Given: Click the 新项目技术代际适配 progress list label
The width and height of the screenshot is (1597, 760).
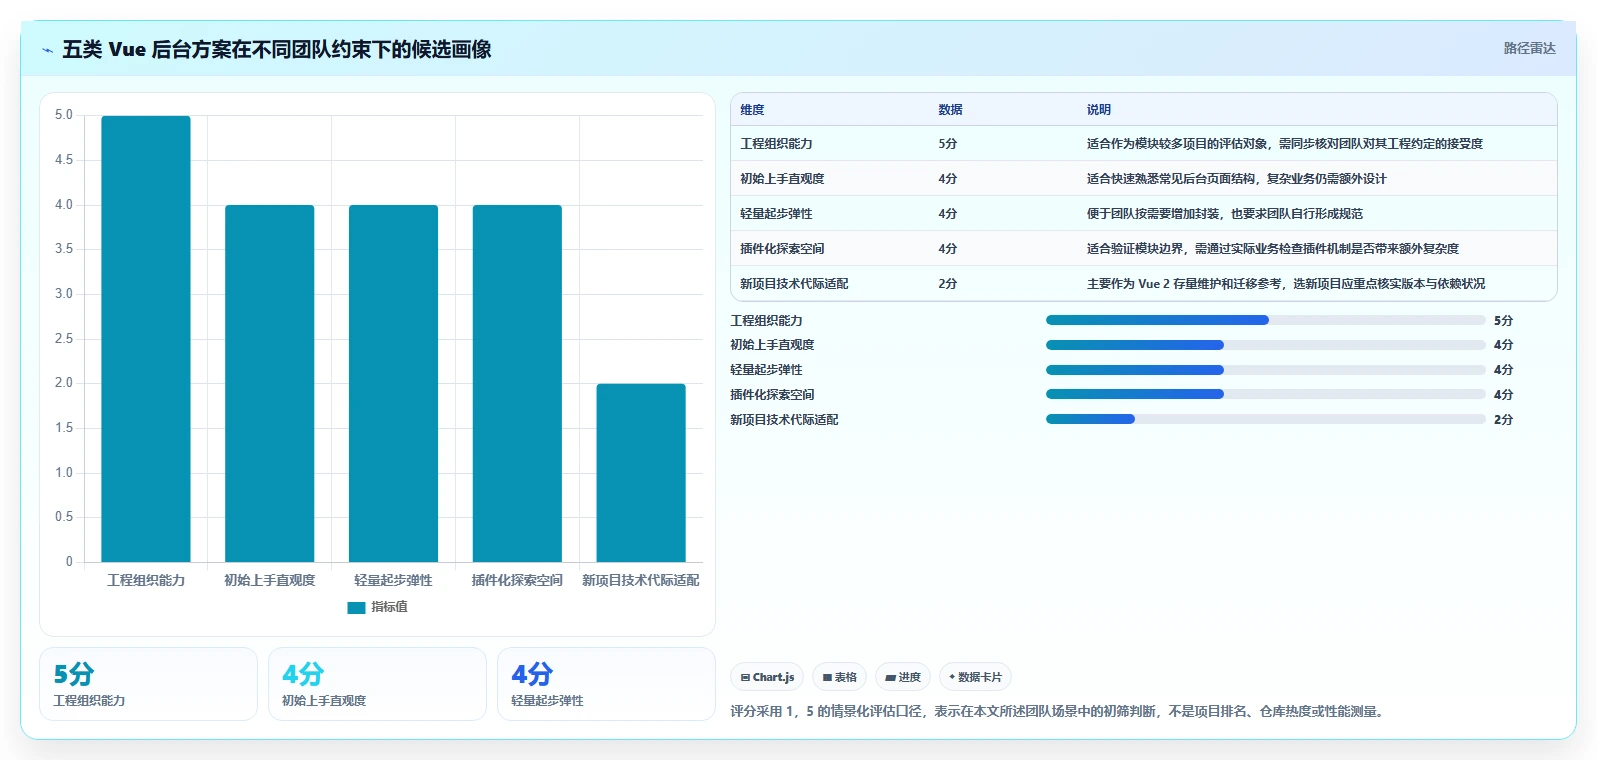Looking at the screenshot, I should pyautogui.click(x=784, y=420).
